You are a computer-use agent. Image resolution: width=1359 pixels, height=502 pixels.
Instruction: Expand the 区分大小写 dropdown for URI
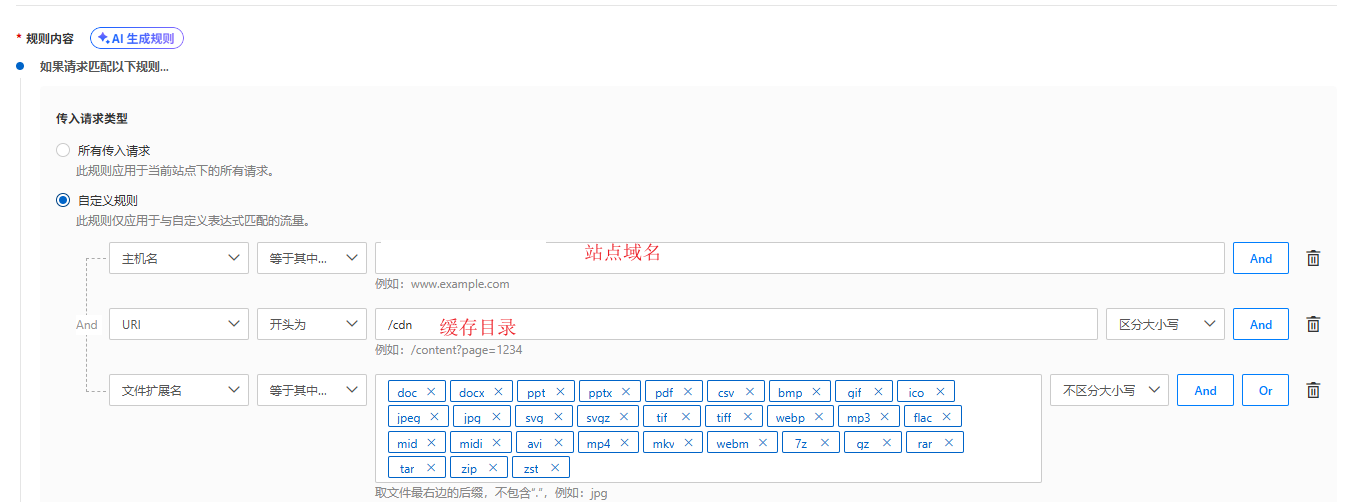point(1164,324)
